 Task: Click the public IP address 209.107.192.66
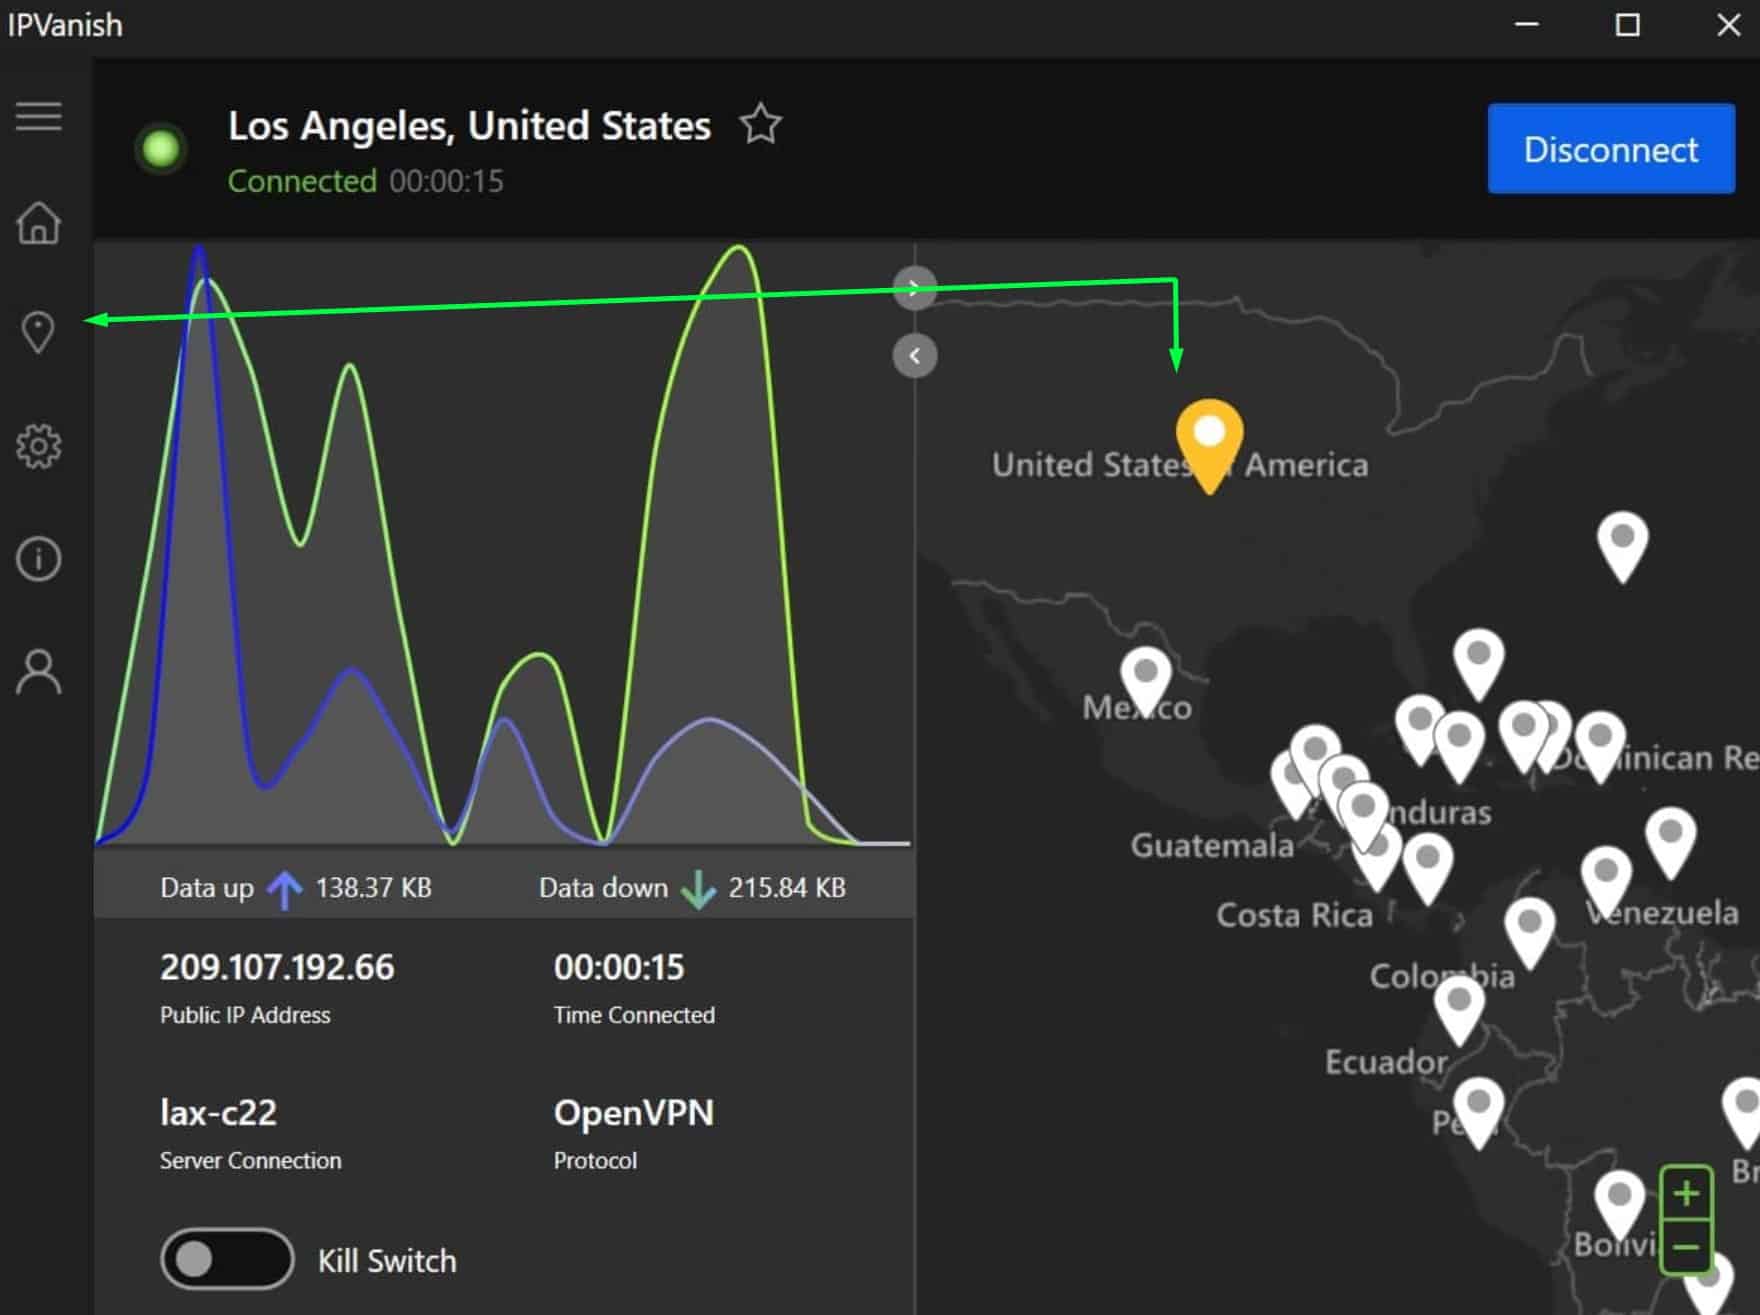pyautogui.click(x=277, y=967)
